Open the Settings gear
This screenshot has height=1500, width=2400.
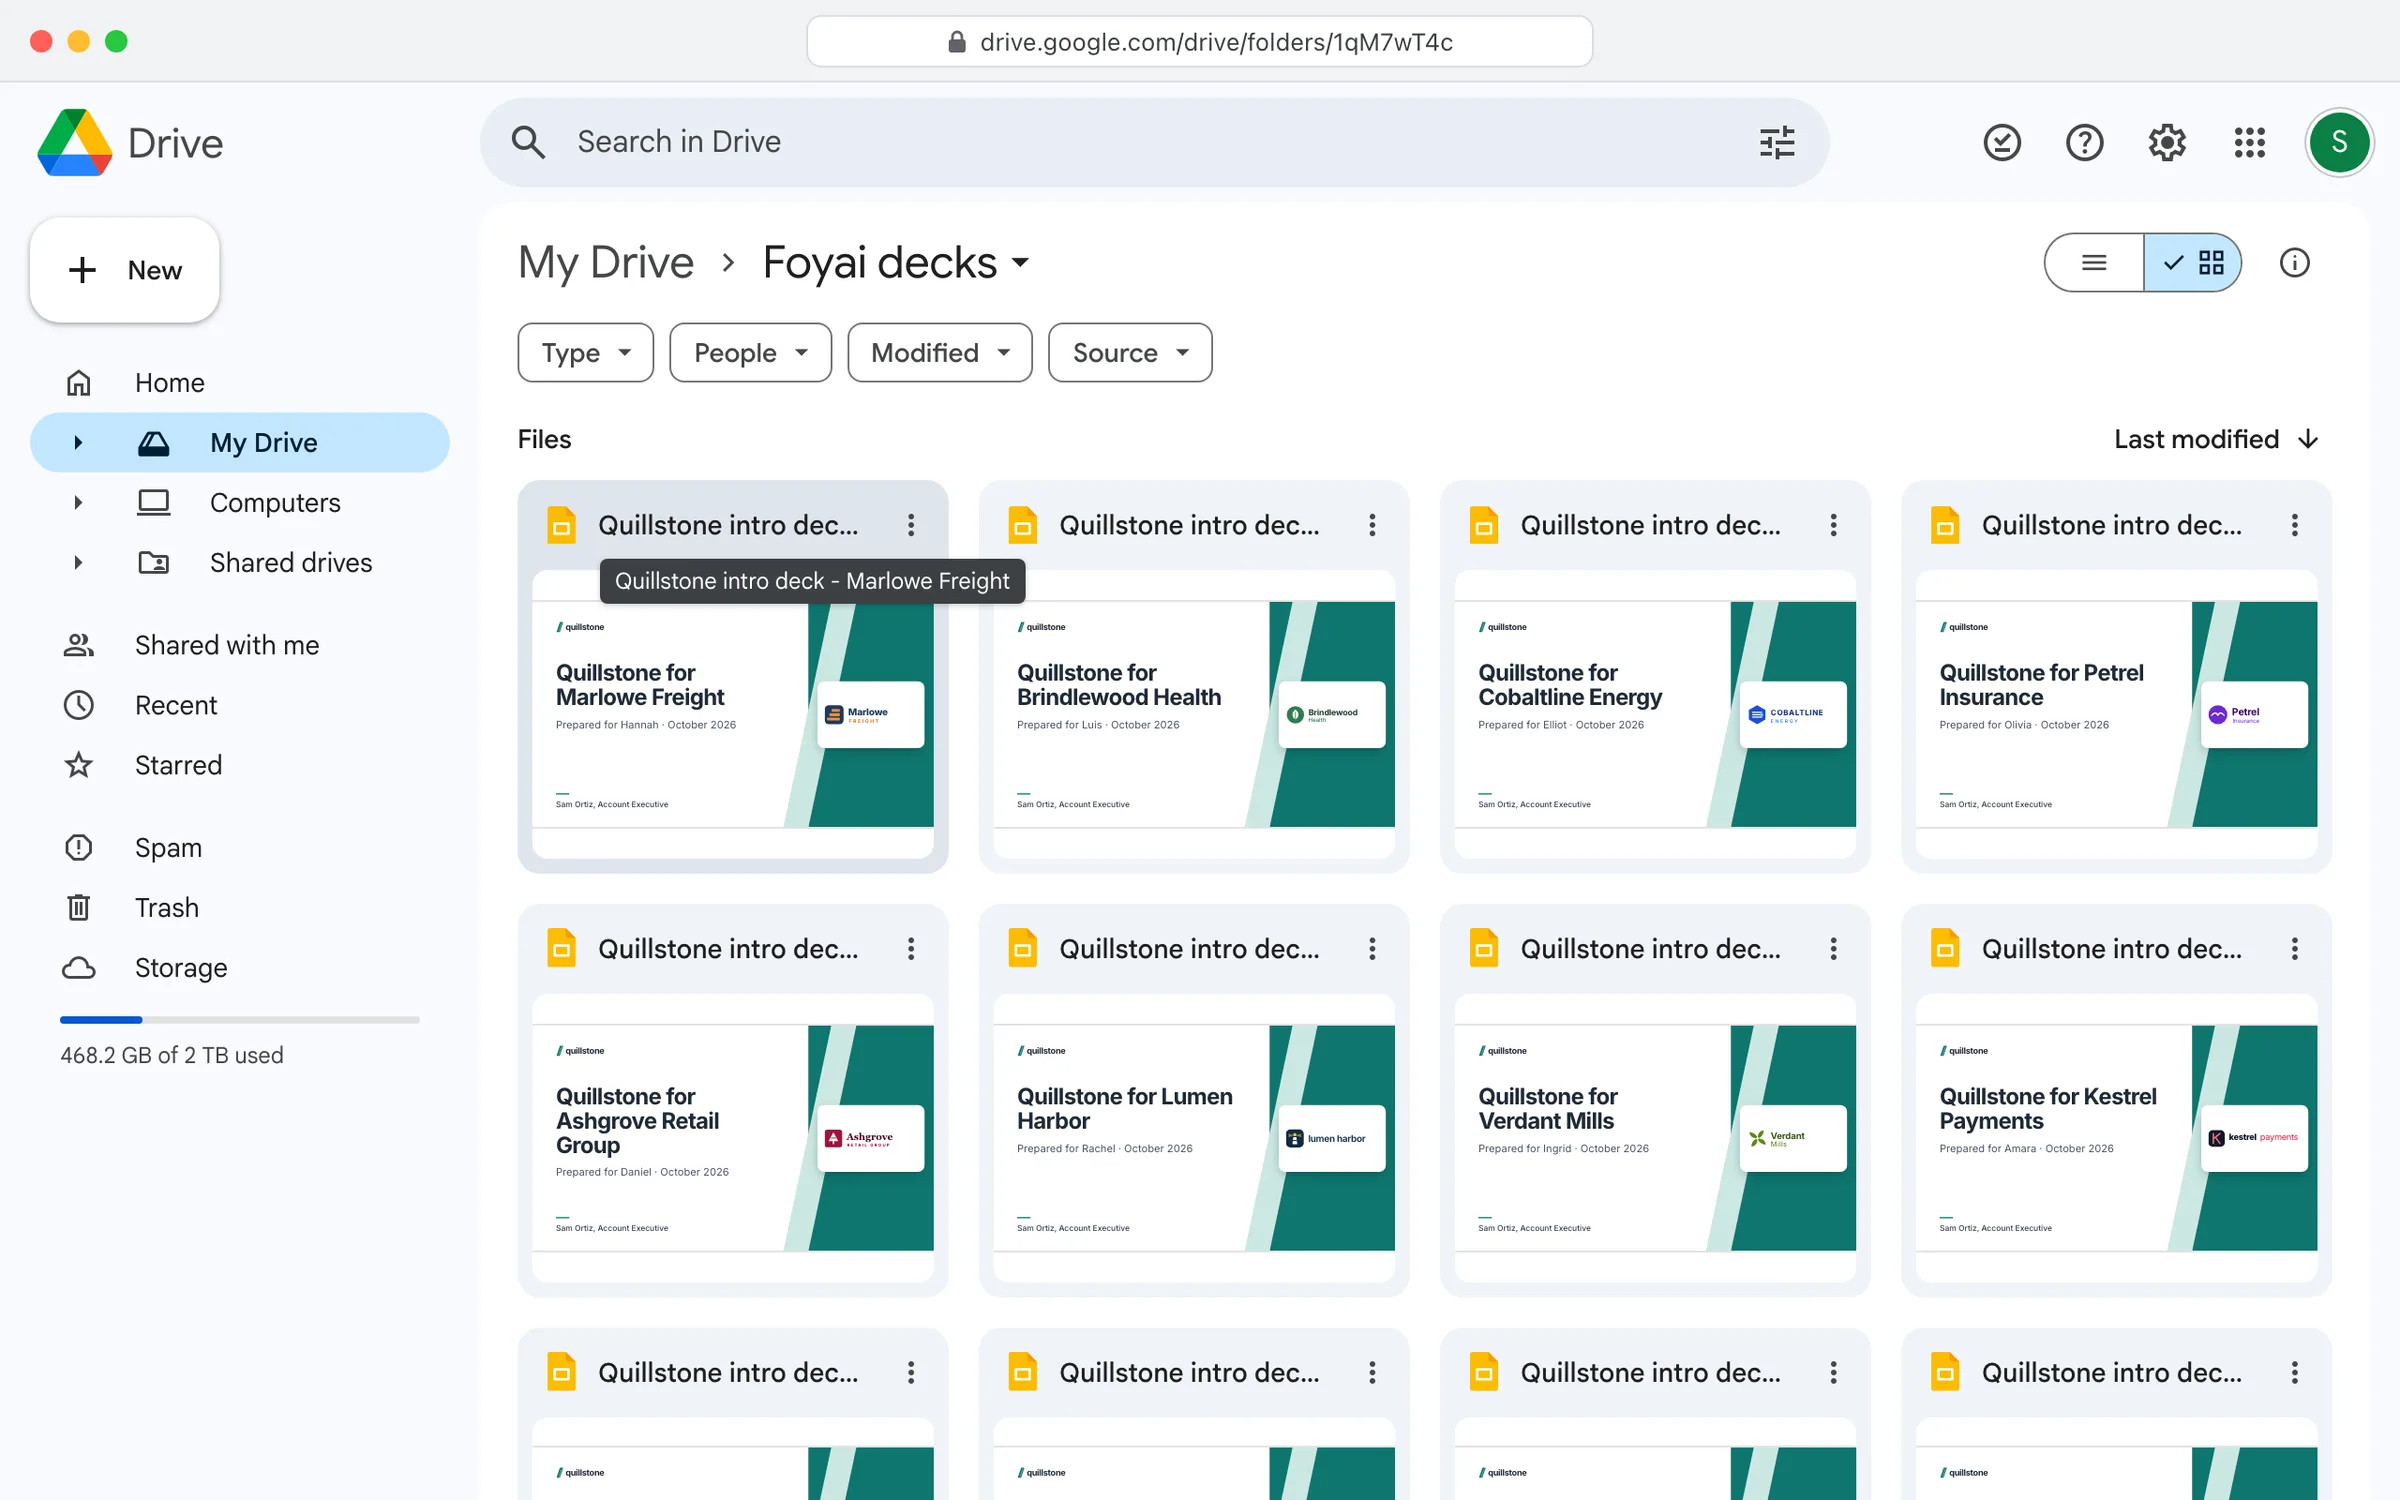(x=2167, y=142)
